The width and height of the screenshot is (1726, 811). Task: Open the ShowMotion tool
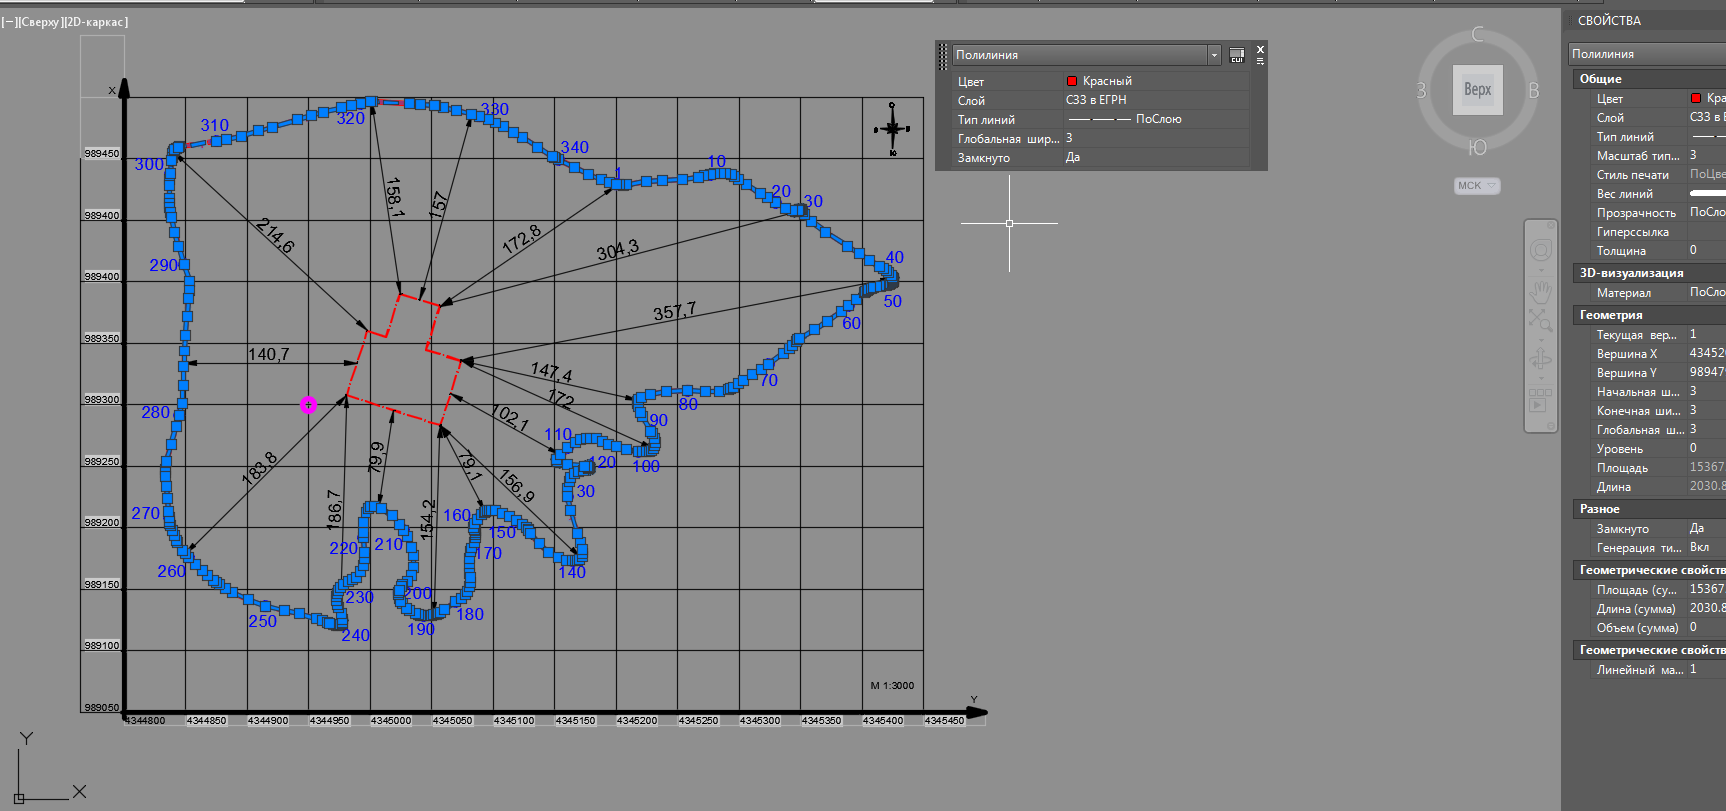click(x=1540, y=400)
